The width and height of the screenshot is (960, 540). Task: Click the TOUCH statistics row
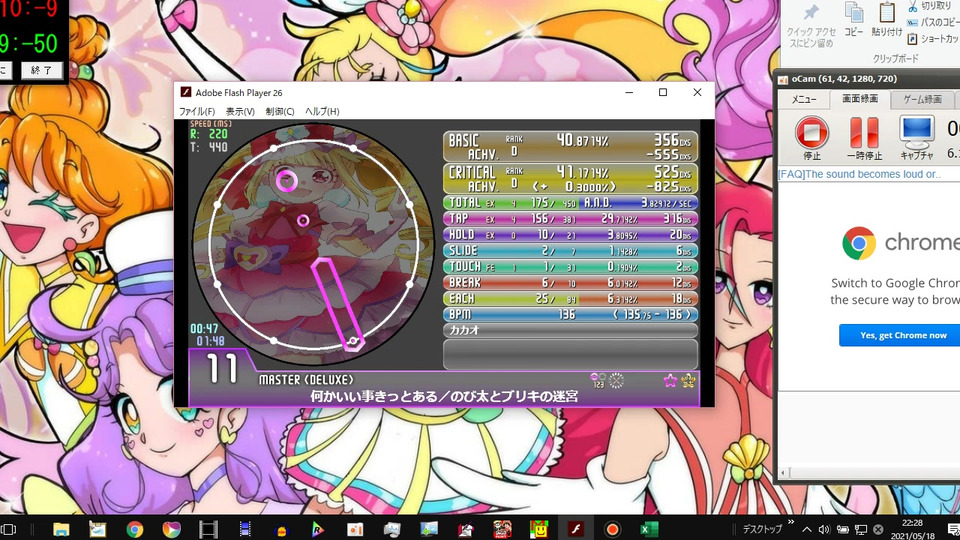click(x=570, y=266)
